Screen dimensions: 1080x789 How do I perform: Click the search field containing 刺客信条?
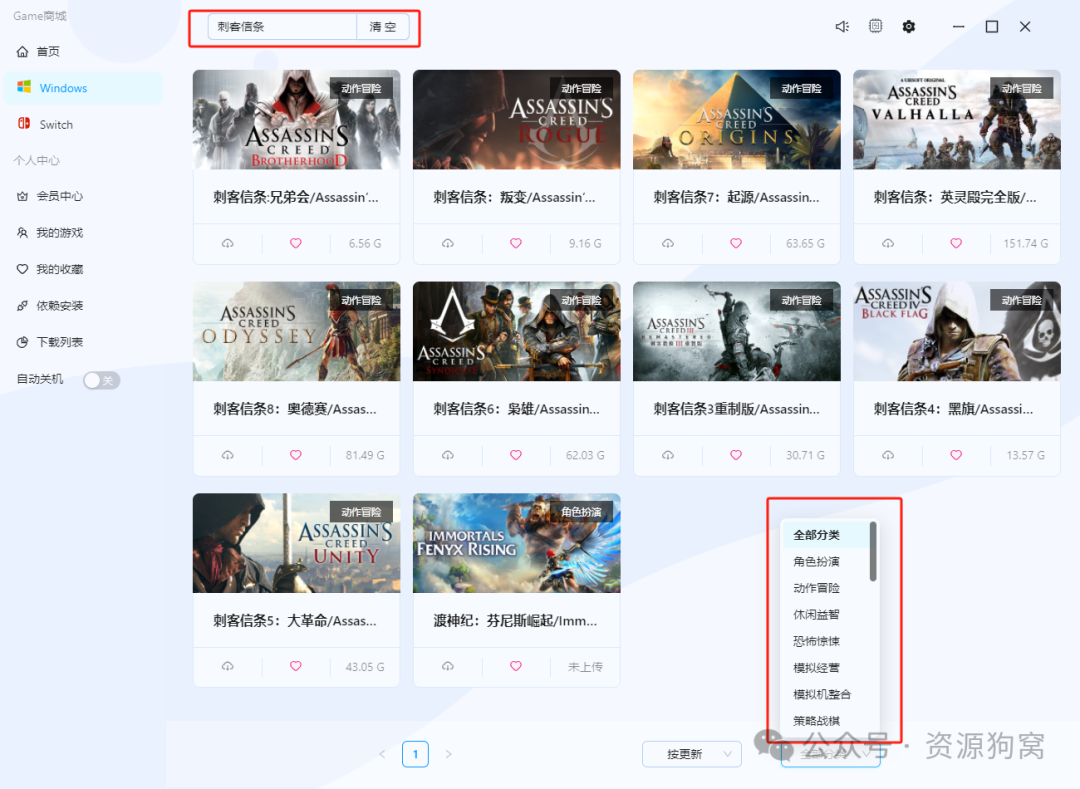tap(282, 27)
